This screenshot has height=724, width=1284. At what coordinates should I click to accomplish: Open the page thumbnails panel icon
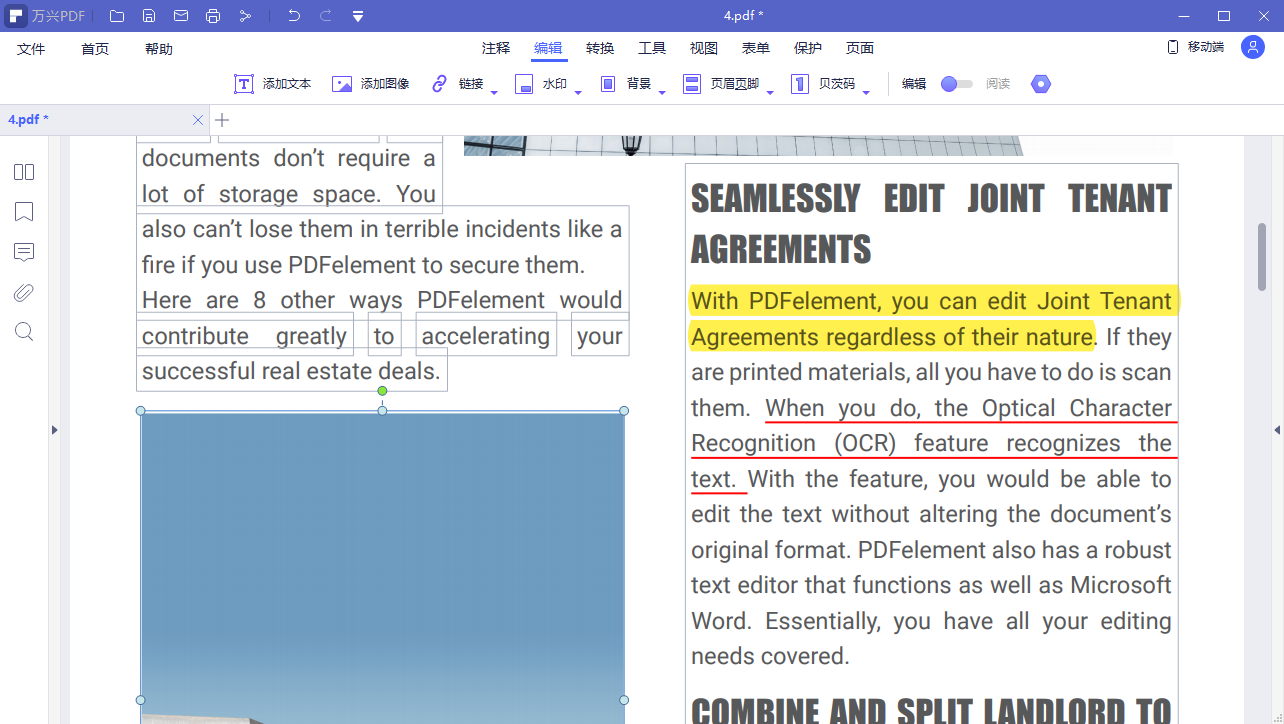coord(24,172)
